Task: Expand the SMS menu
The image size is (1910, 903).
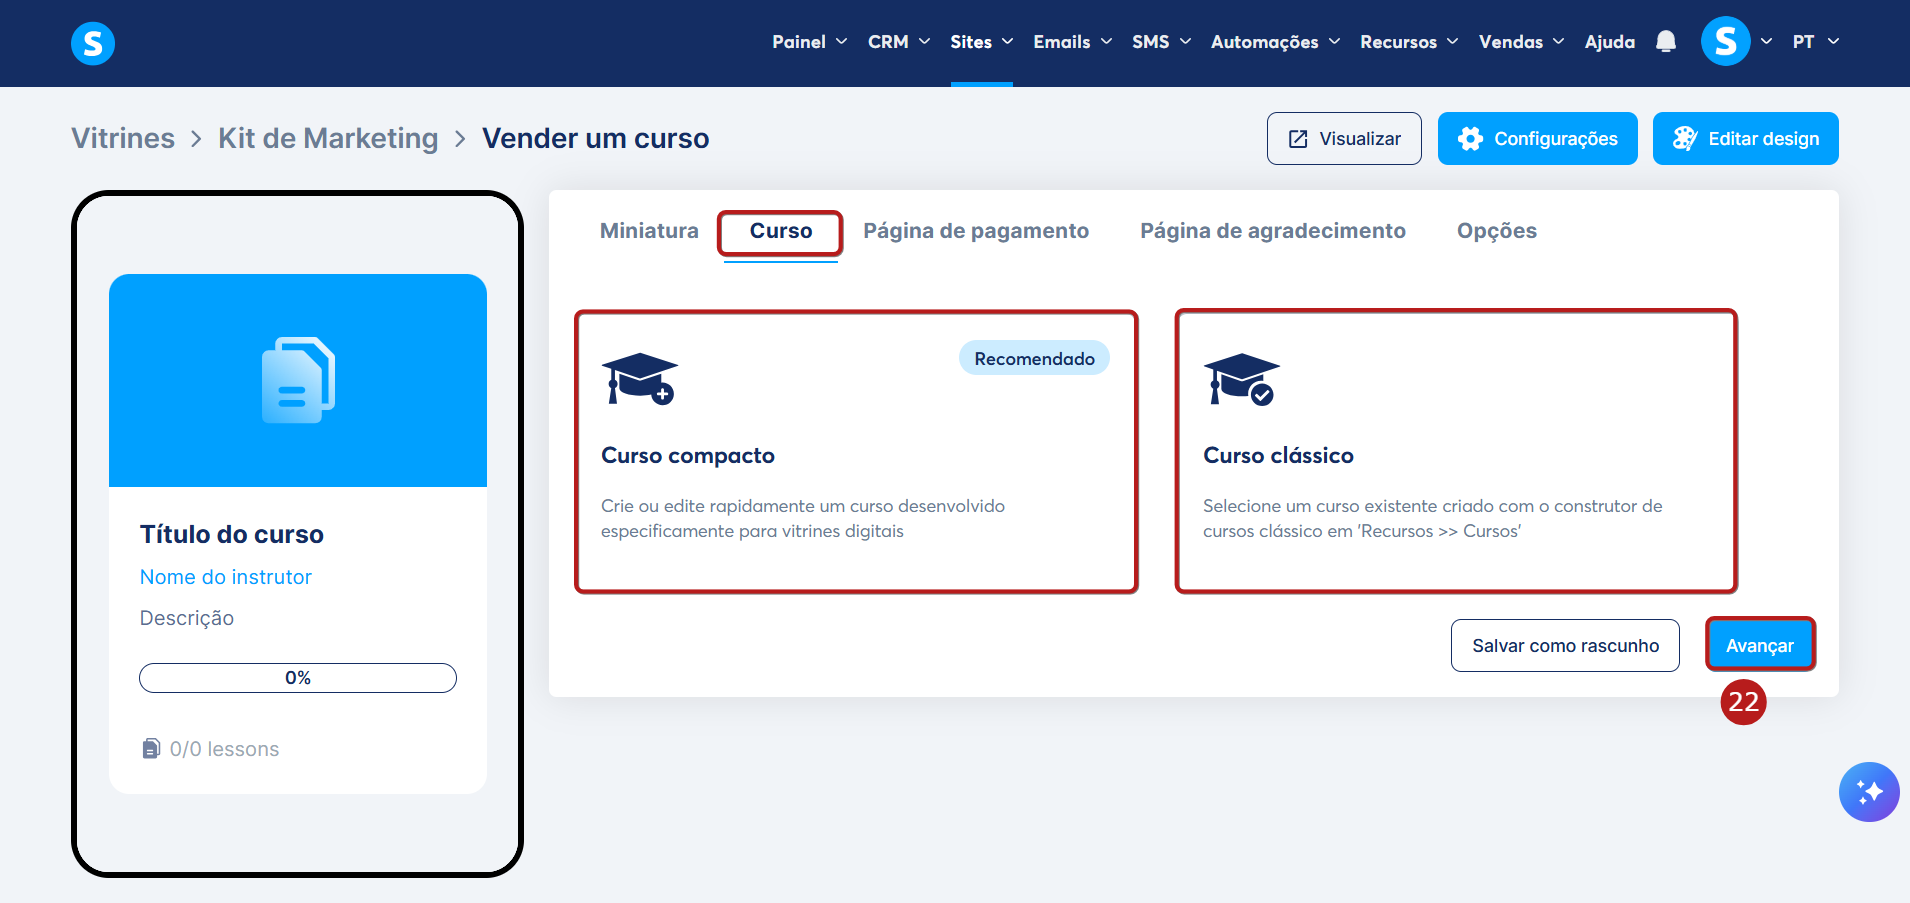Action: point(1161,42)
